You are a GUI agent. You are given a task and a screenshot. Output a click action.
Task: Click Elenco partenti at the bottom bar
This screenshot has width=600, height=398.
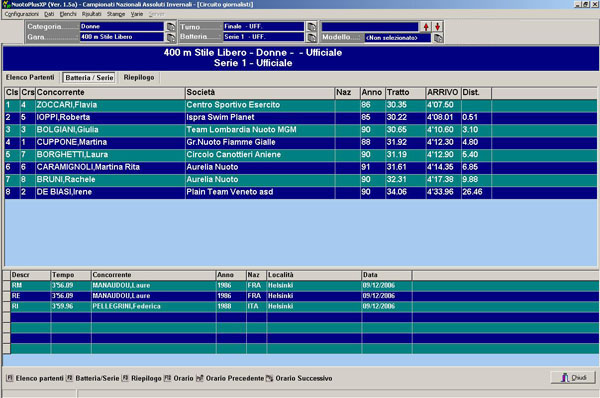tap(39, 378)
